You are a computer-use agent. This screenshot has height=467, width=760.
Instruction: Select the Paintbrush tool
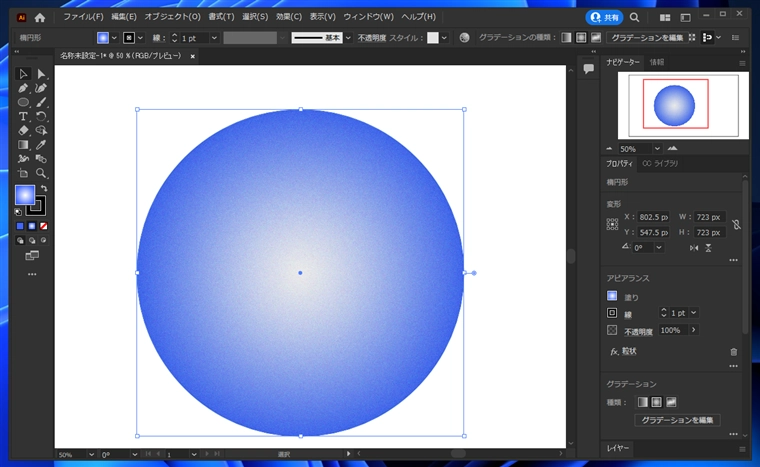(x=41, y=102)
